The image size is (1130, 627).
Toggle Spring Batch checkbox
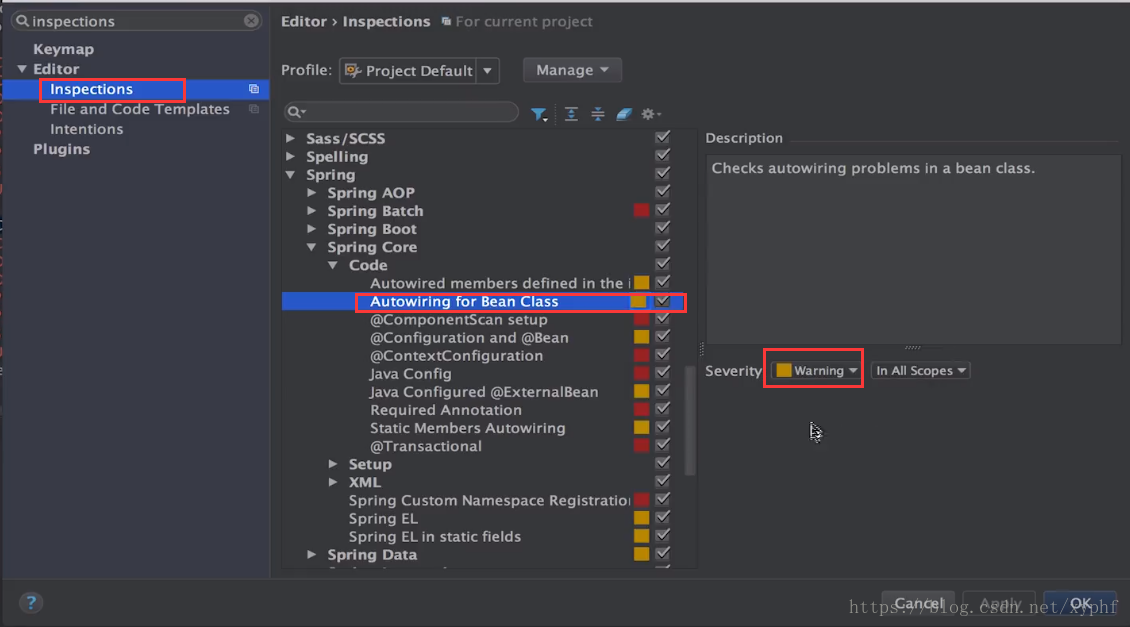662,210
